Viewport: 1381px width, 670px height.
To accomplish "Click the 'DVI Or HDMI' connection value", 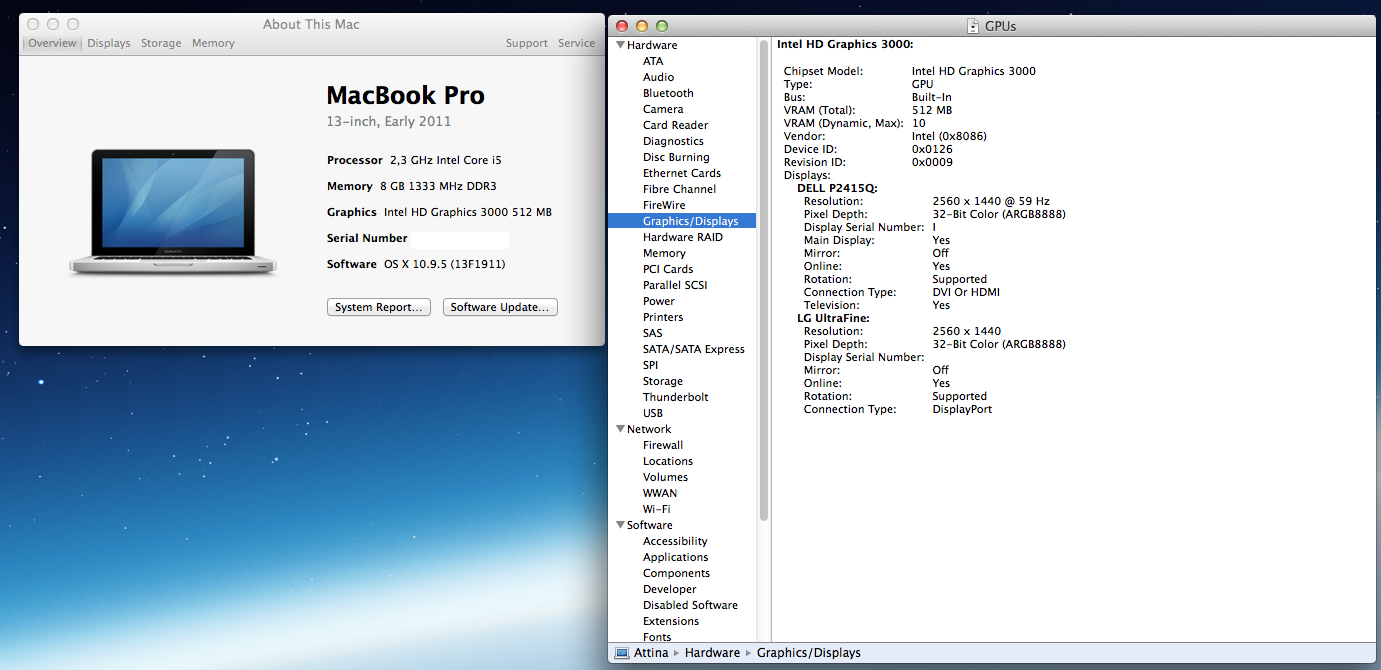I will click(966, 292).
